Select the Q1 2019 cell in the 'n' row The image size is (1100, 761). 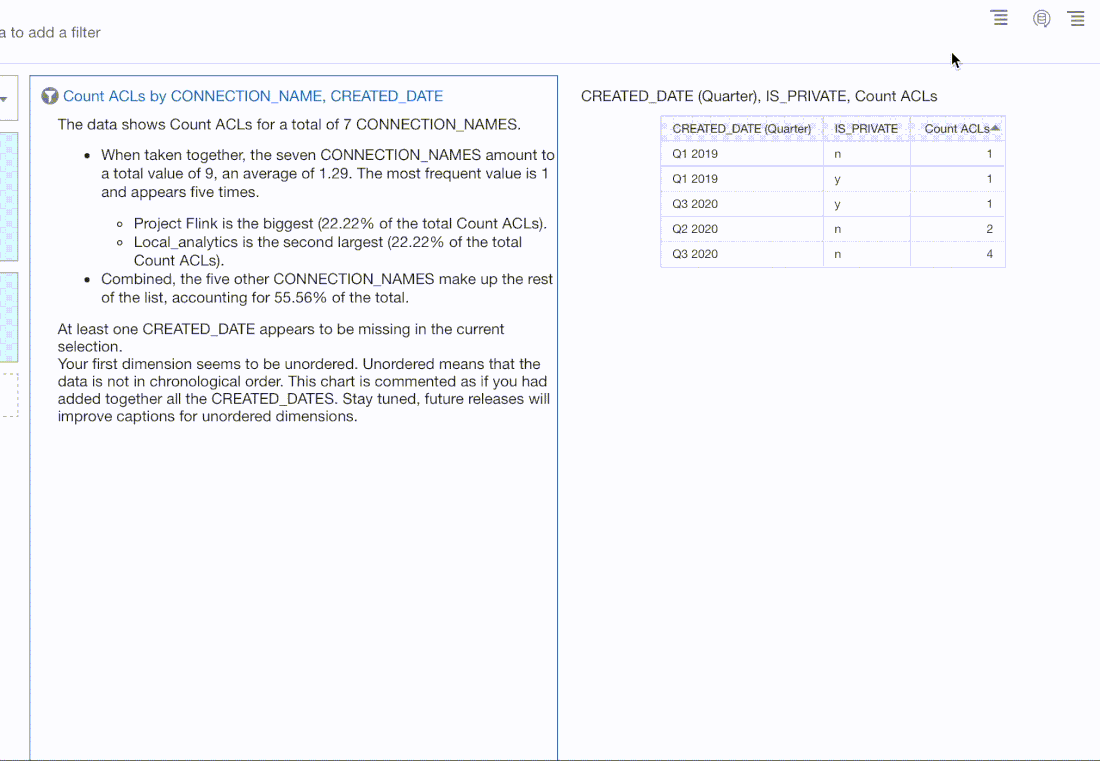coord(742,154)
